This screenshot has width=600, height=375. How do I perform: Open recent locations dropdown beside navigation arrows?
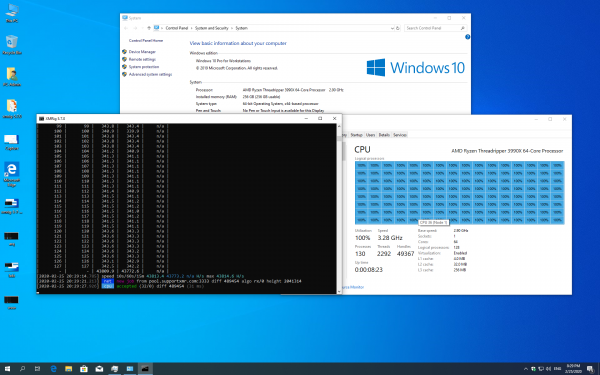click(142, 28)
